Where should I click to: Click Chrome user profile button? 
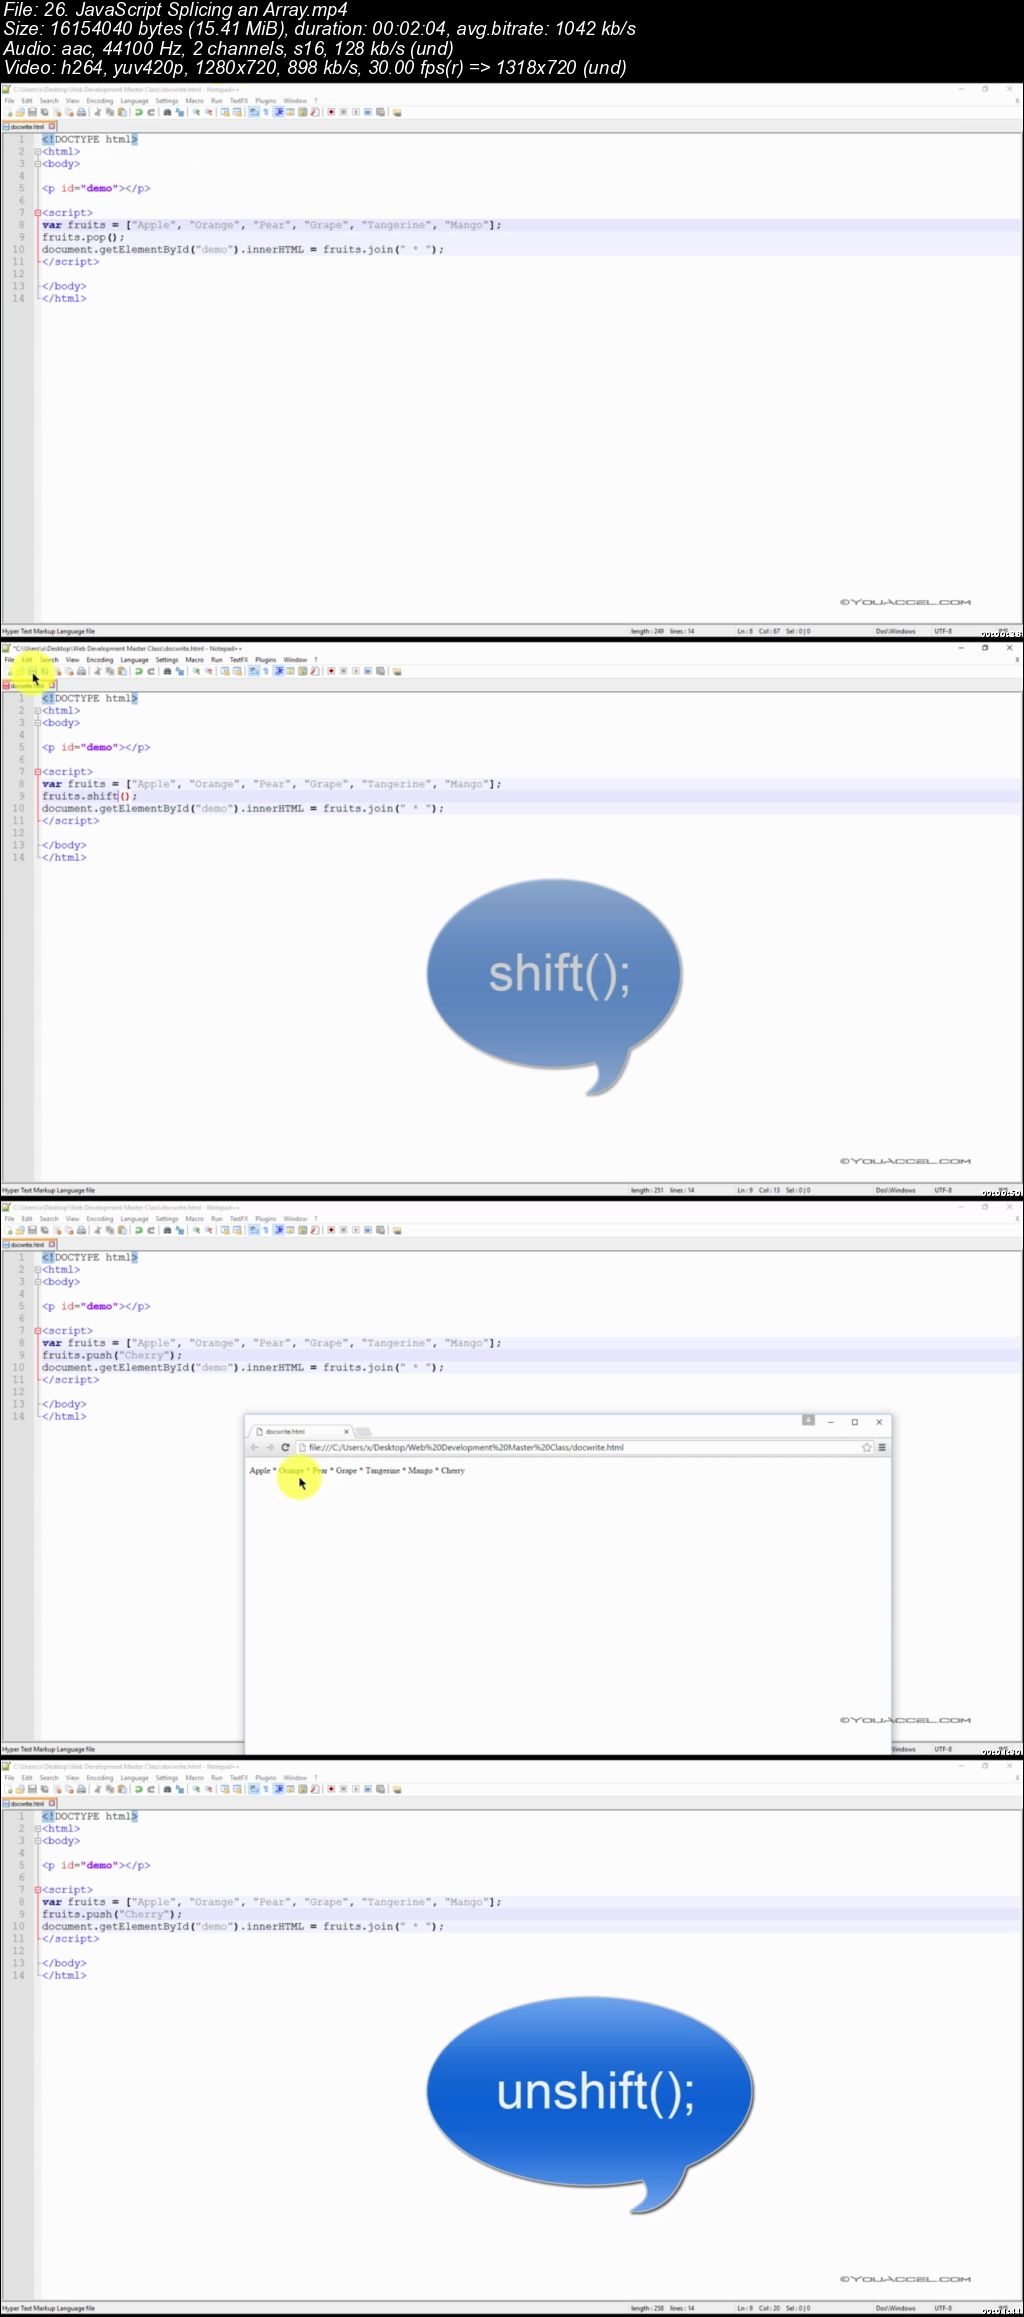pos(808,1420)
